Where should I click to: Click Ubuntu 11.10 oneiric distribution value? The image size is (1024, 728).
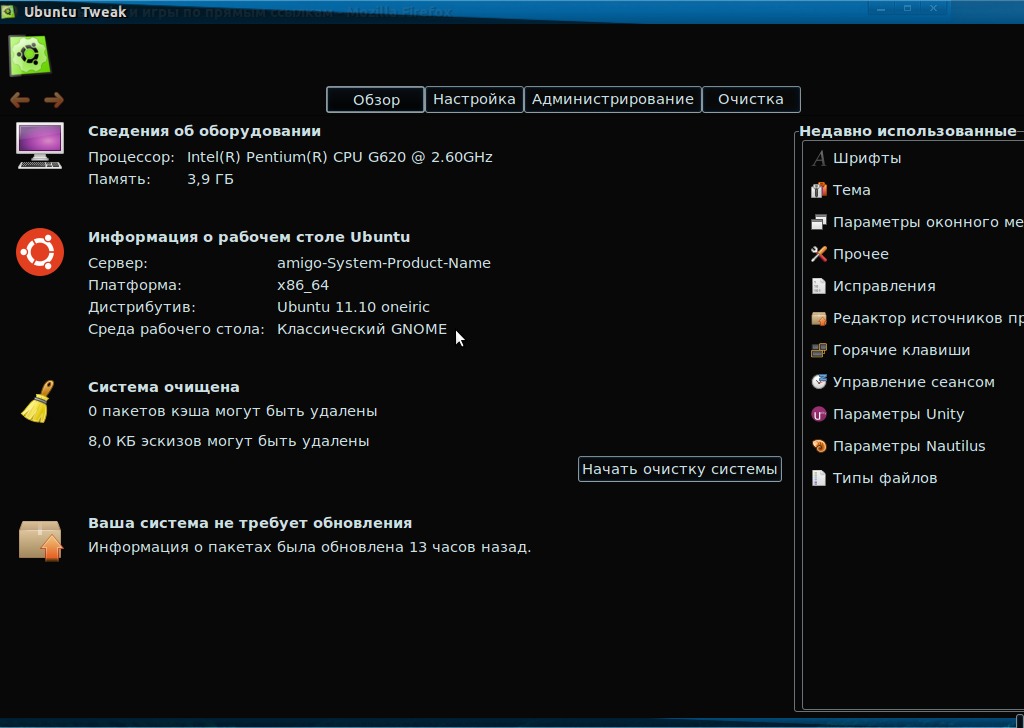(353, 307)
